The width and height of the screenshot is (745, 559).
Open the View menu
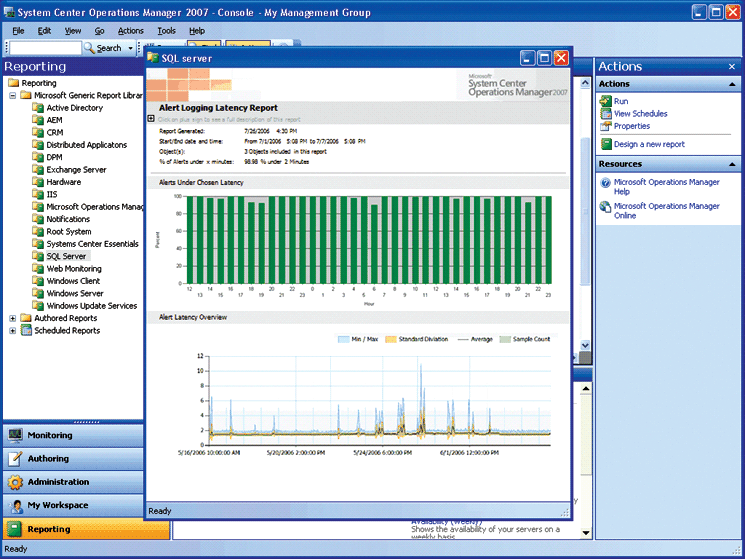[73, 31]
